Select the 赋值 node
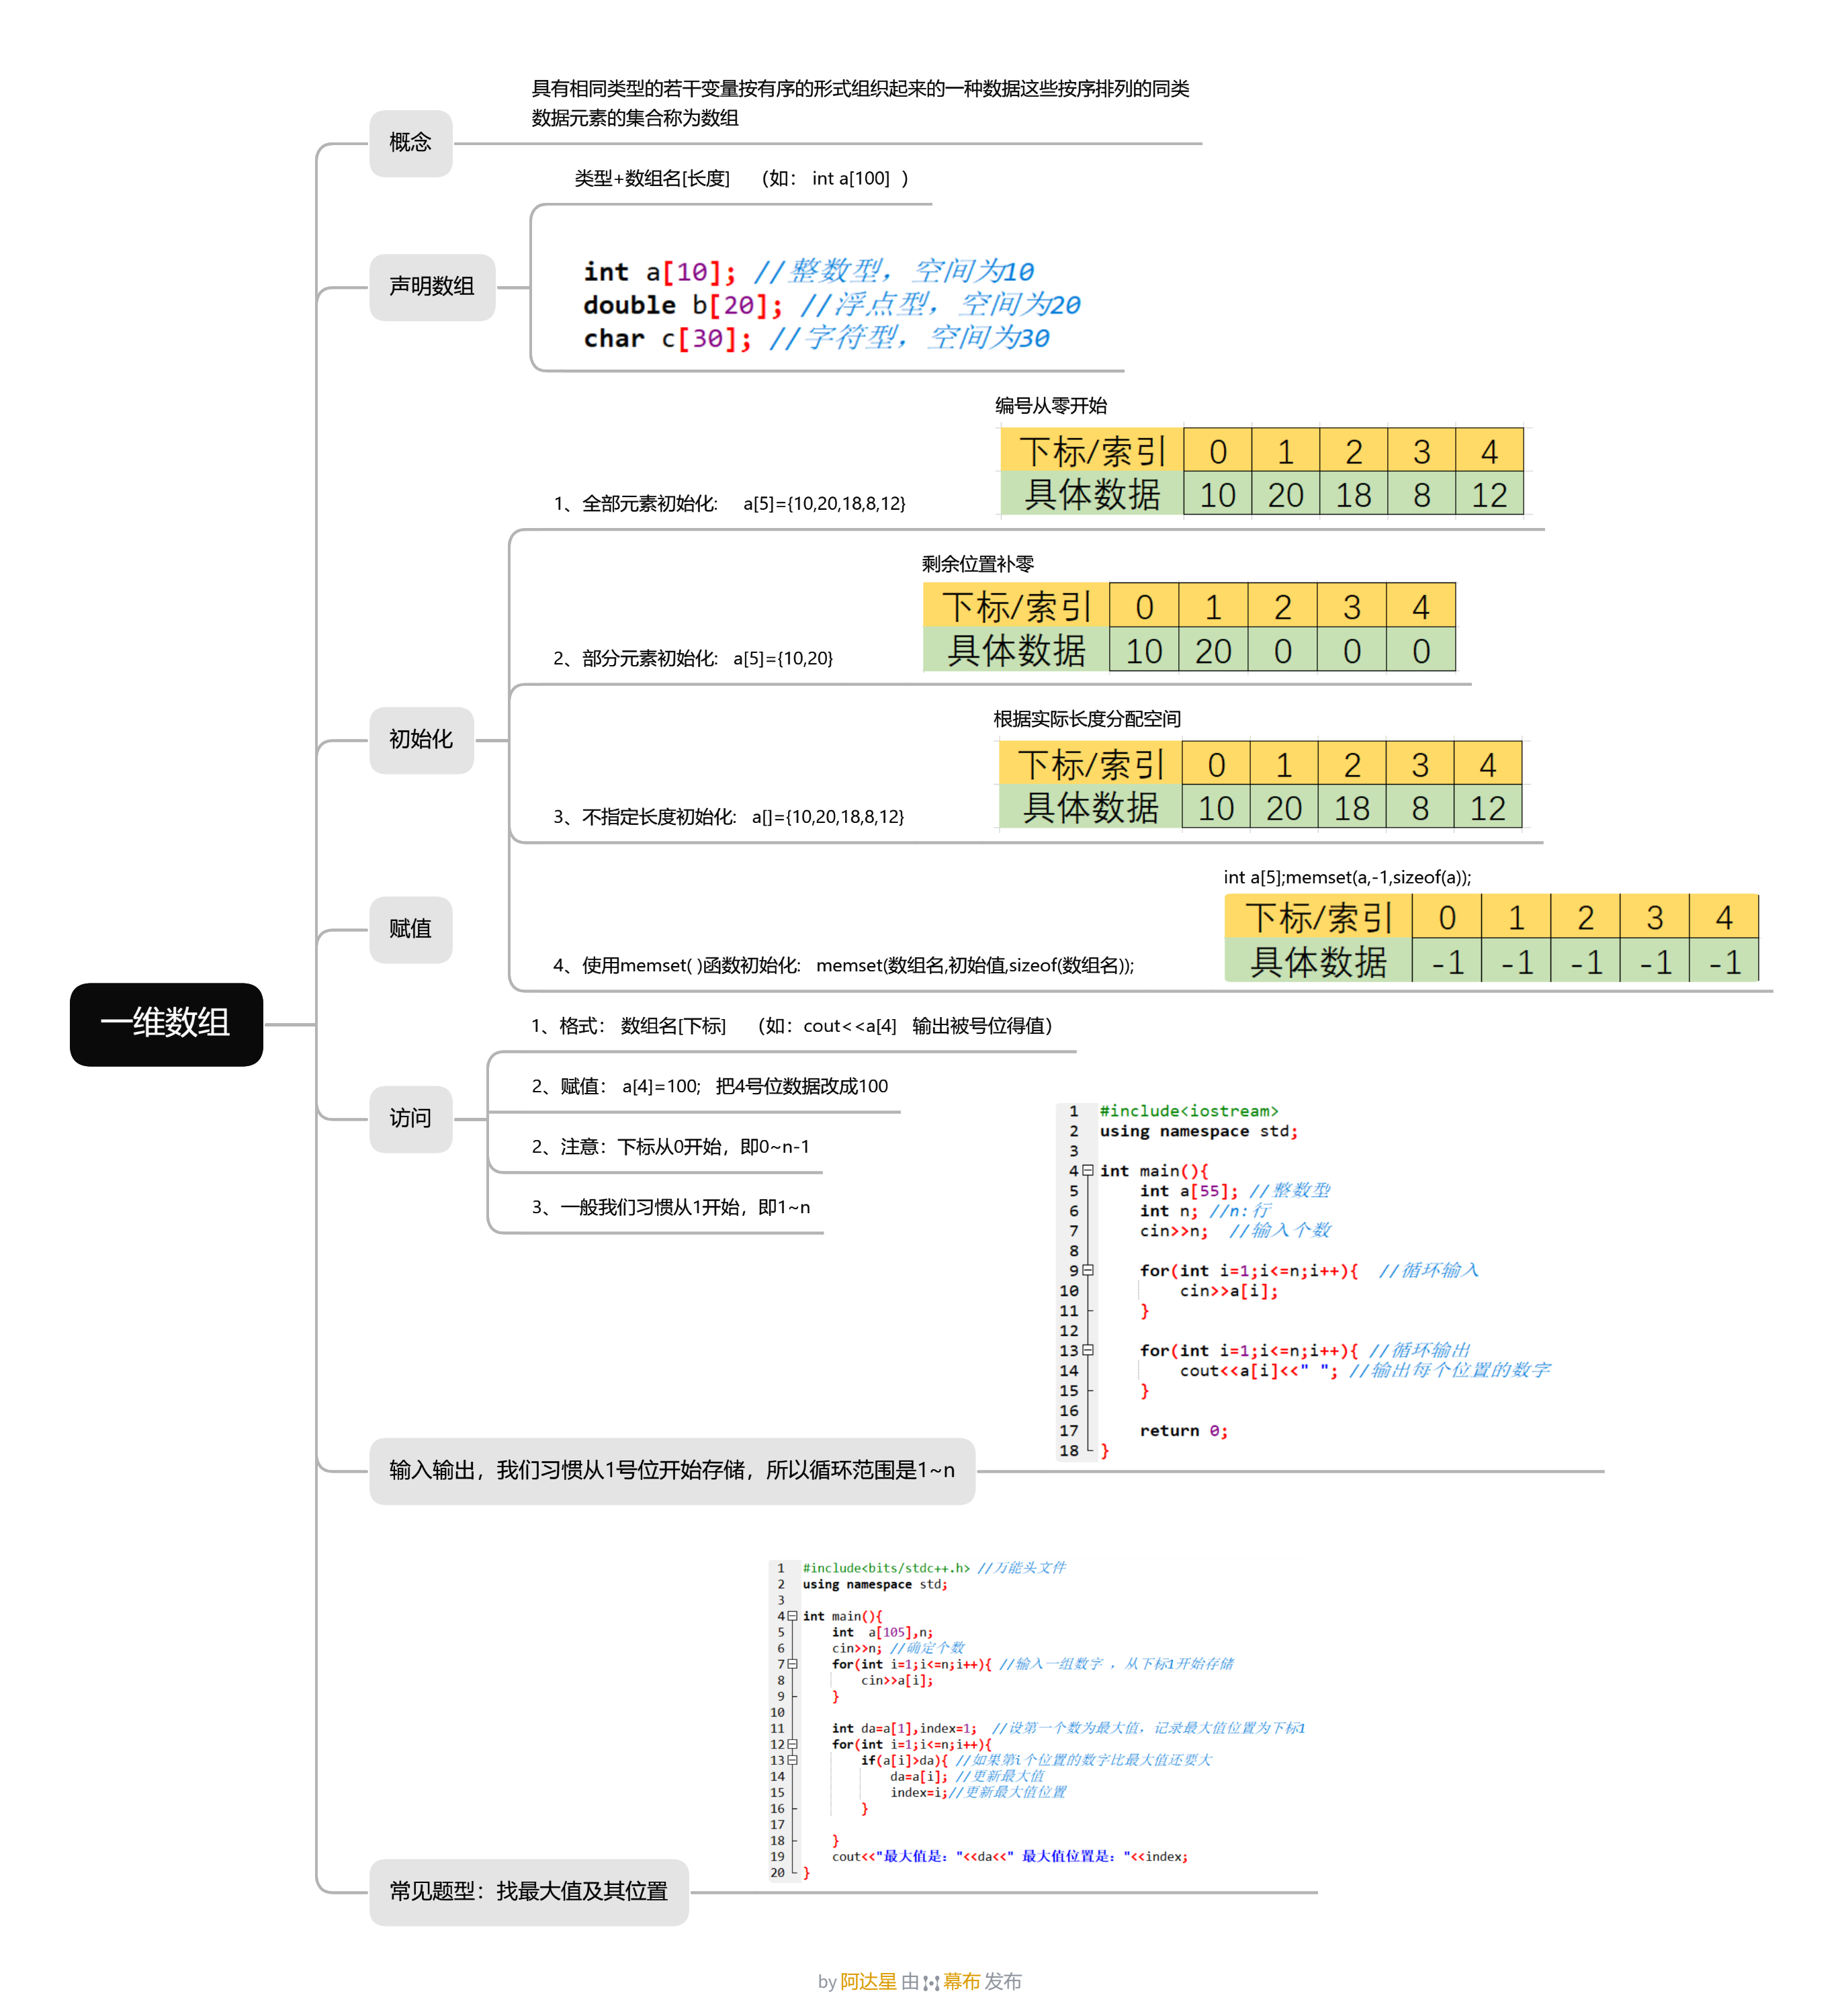The image size is (1840, 2016). click(x=410, y=929)
